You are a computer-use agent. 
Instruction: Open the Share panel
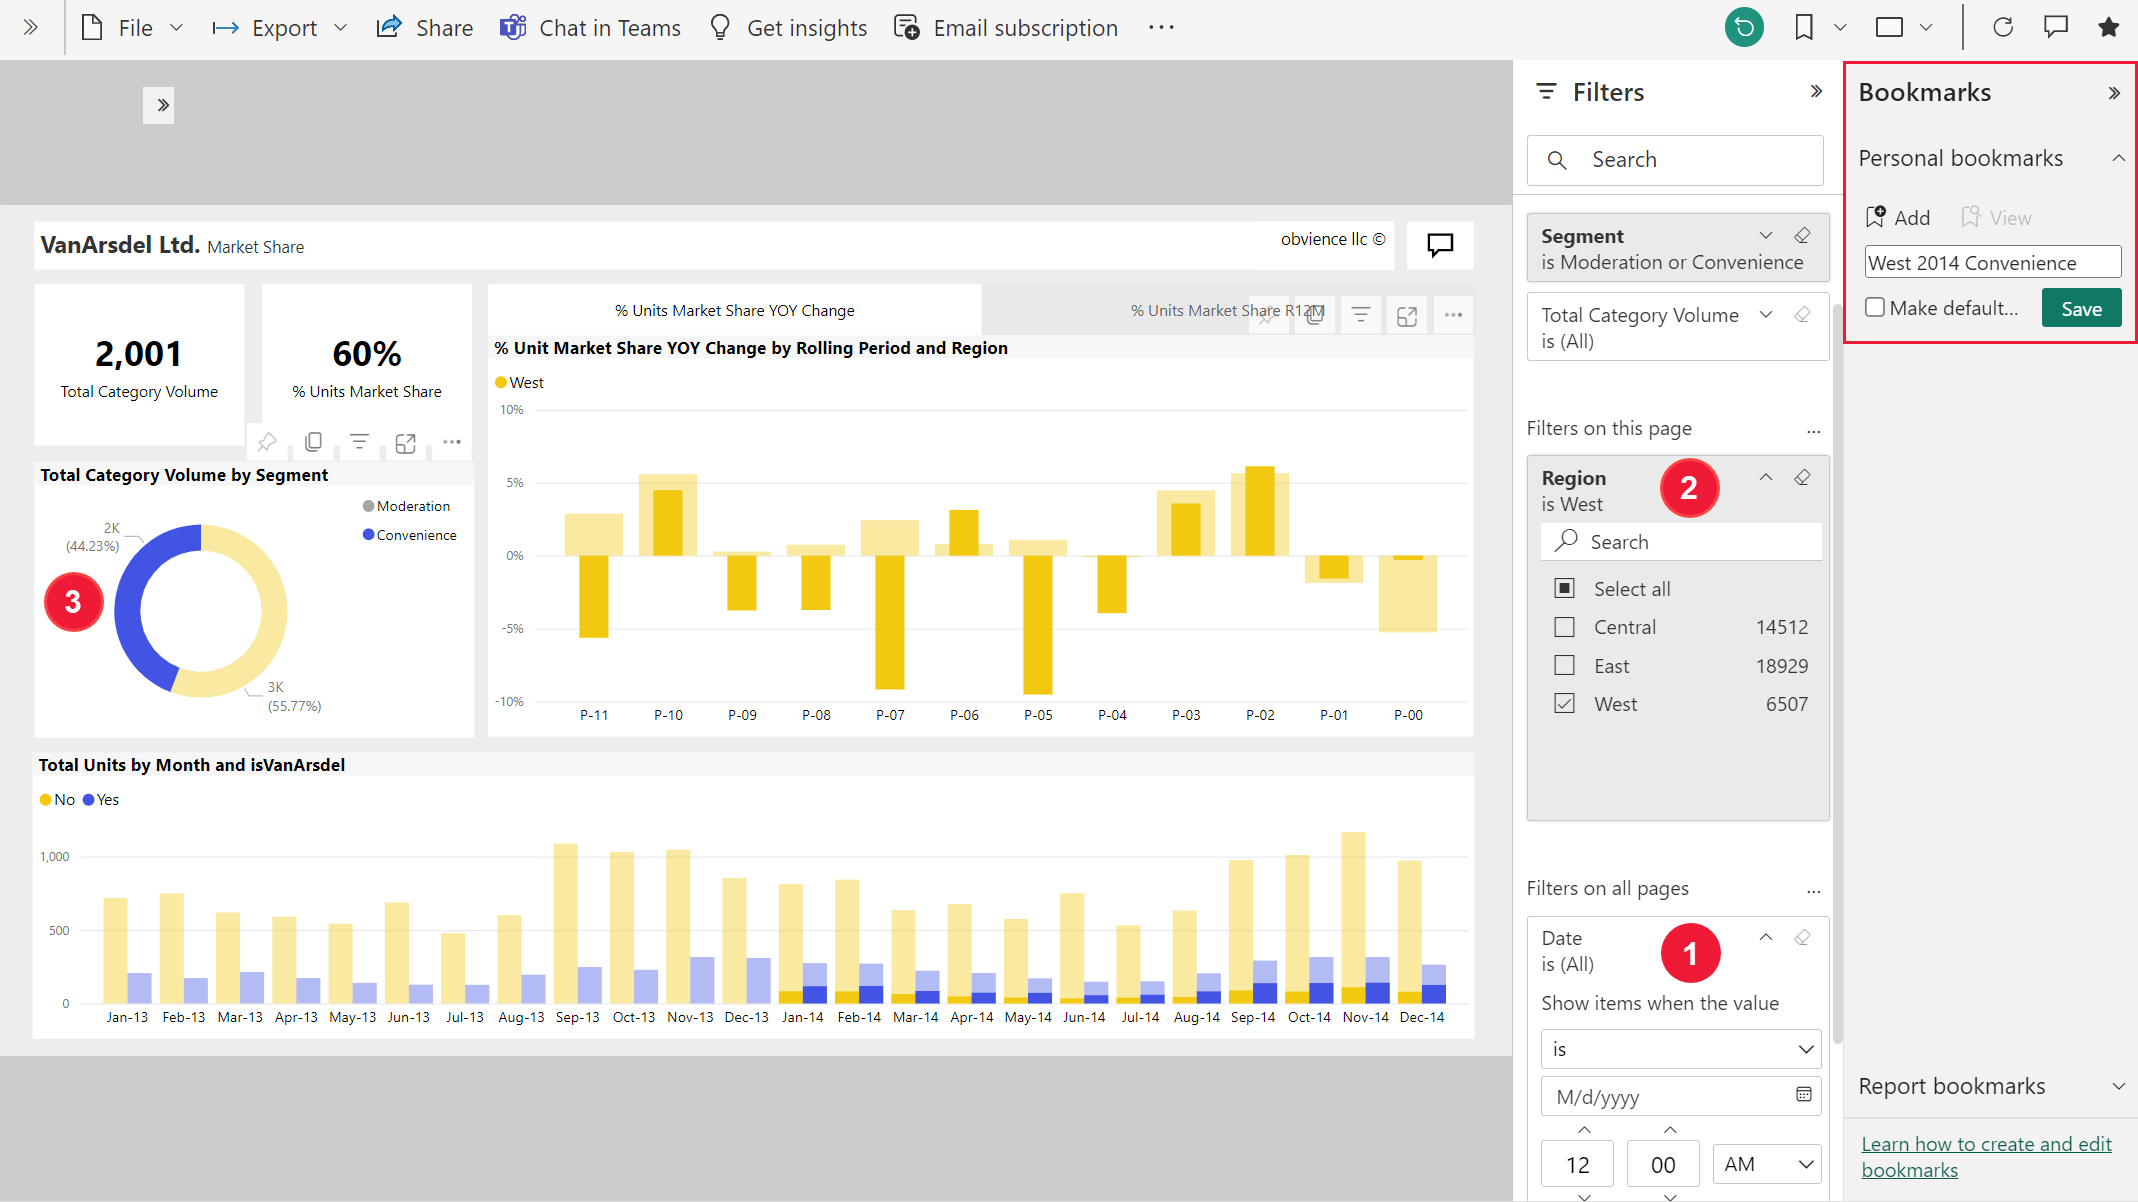coord(423,28)
